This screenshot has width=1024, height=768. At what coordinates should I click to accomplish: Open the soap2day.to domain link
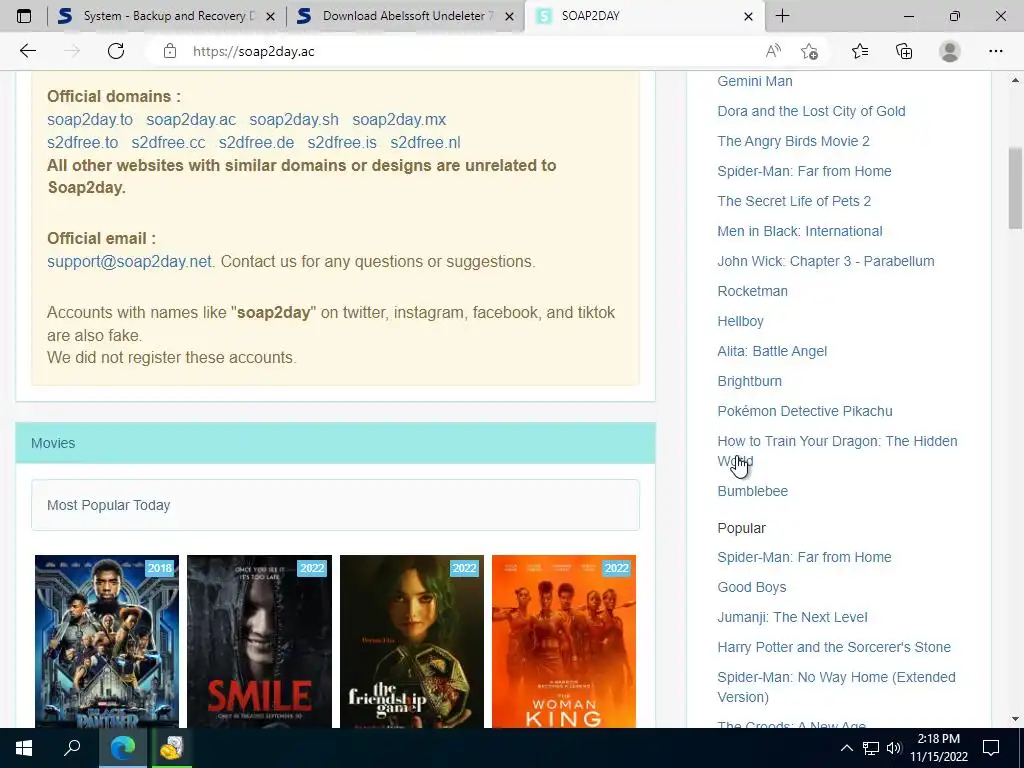point(89,120)
